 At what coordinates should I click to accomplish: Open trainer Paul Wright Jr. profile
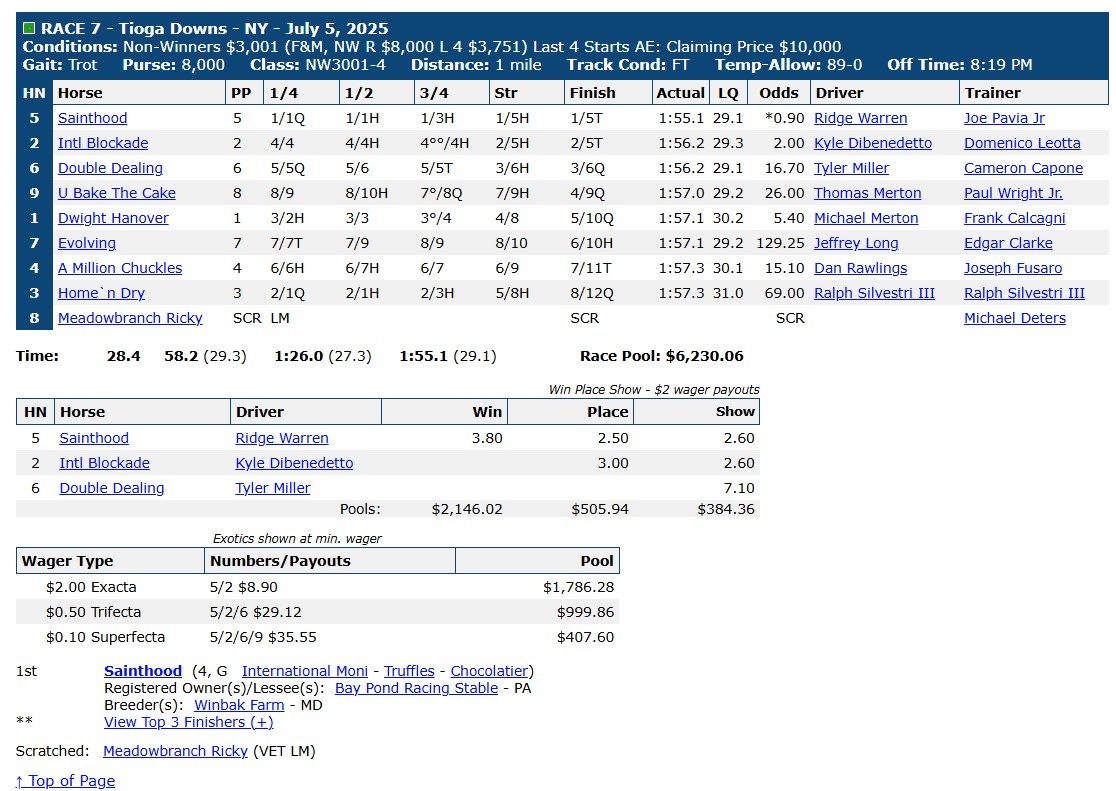[x=1014, y=193]
